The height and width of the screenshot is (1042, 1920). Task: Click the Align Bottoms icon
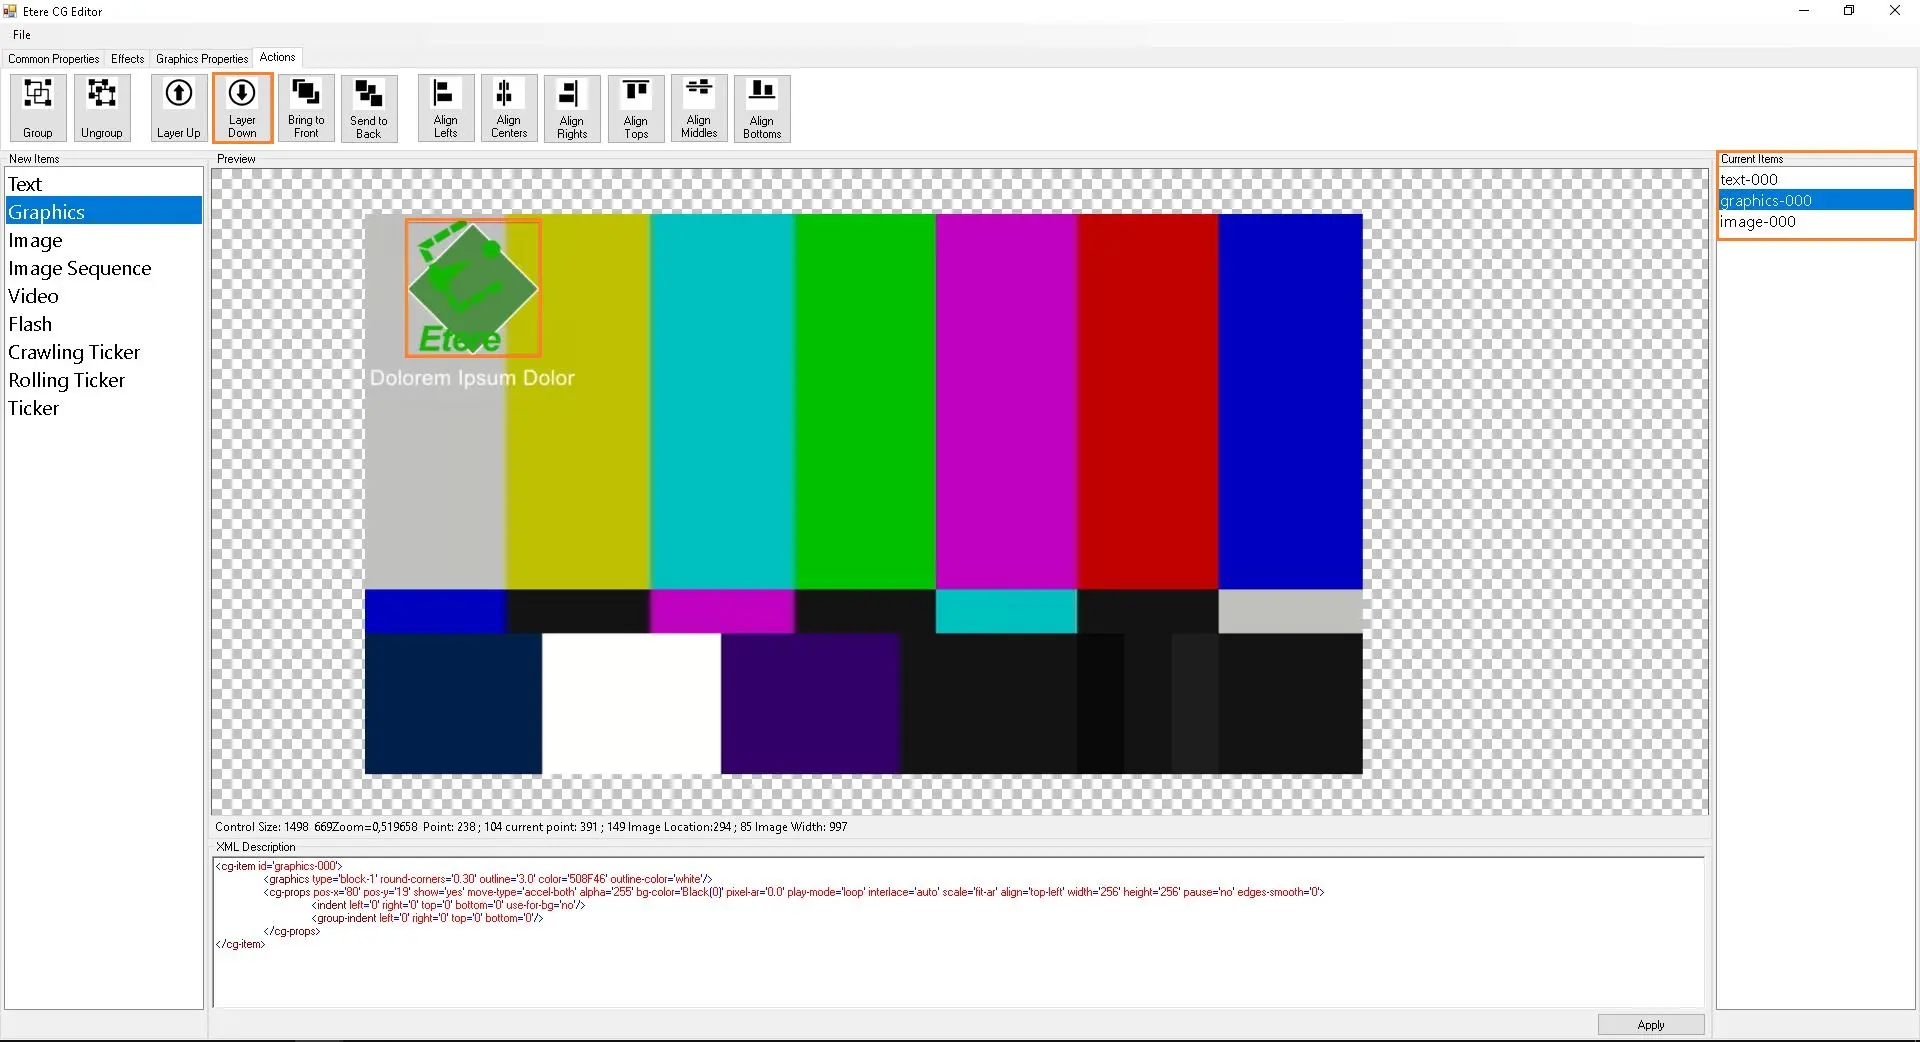[762, 108]
